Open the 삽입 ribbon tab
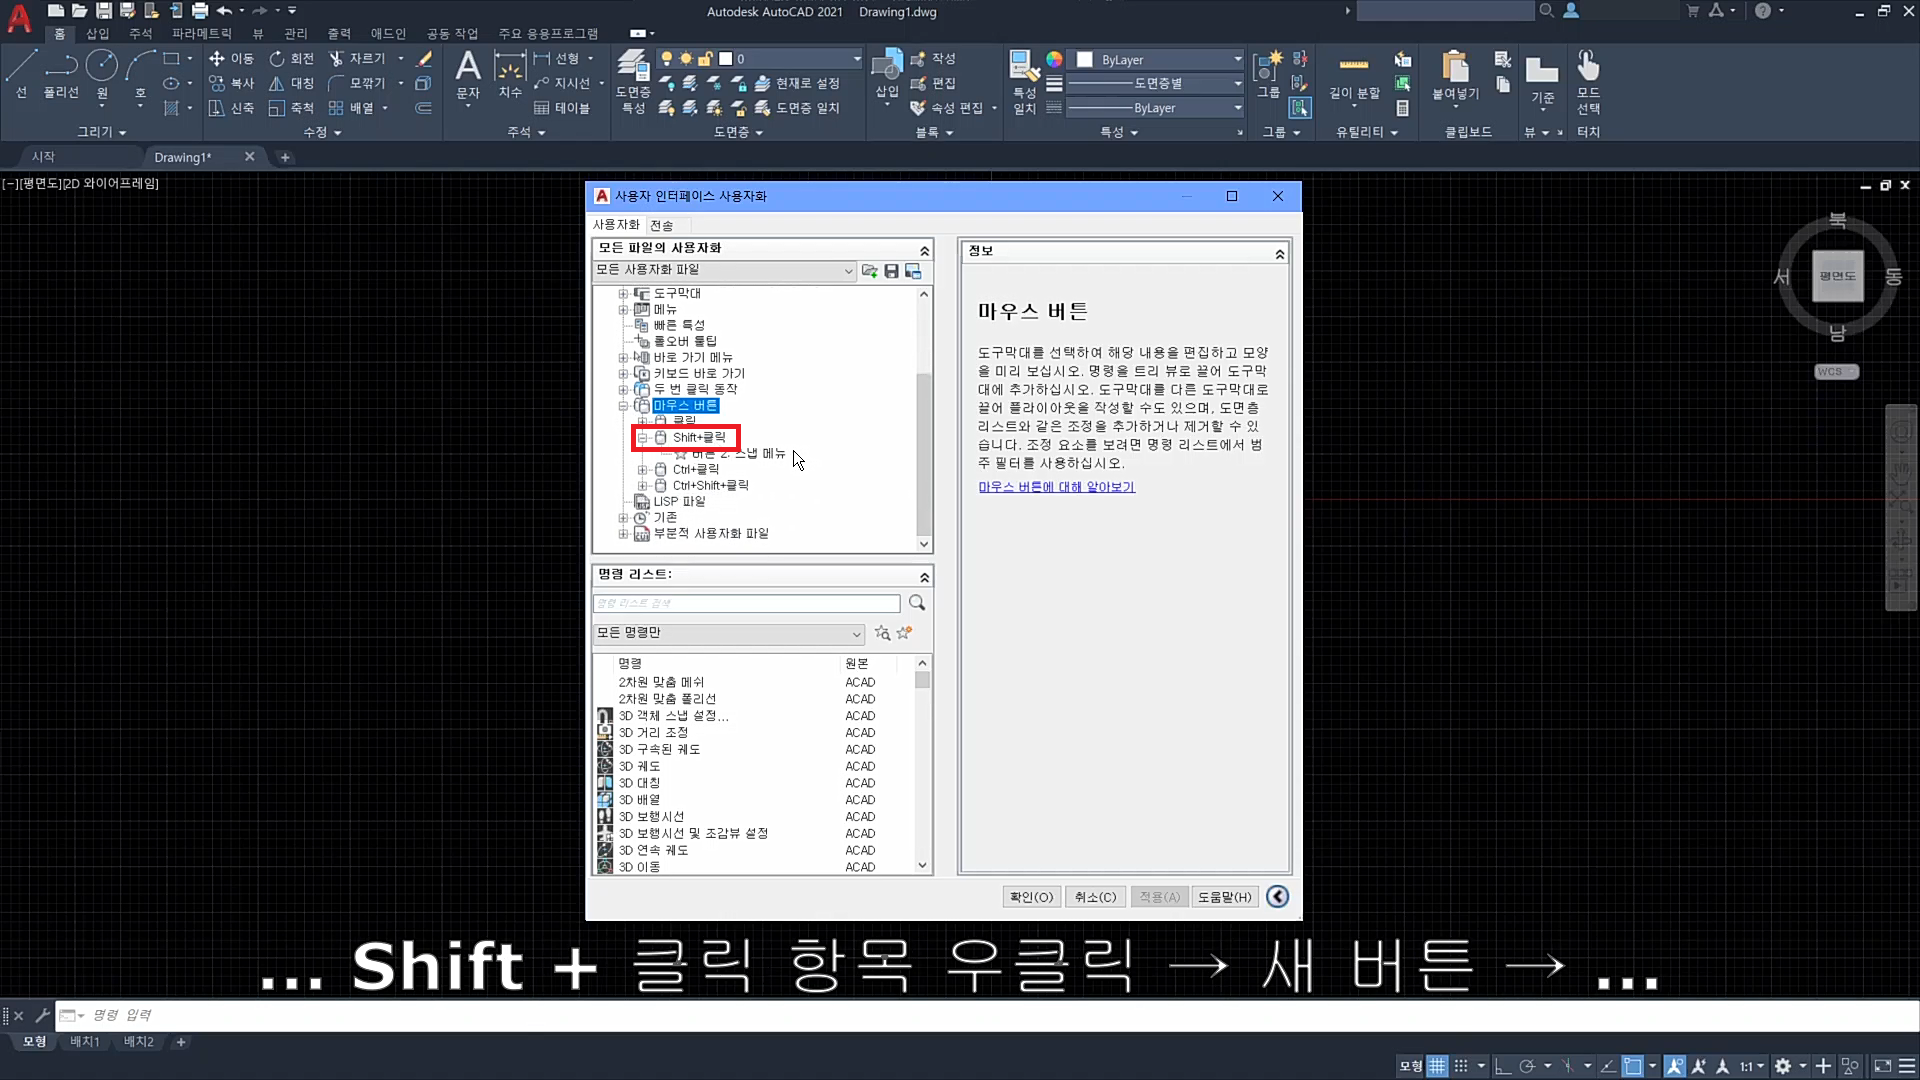Screen dimensions: 1920x1080 97,34
